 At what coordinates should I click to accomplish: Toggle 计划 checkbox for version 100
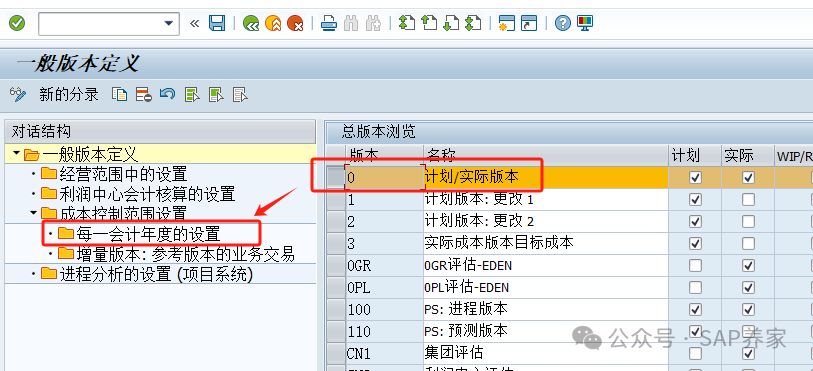(695, 309)
